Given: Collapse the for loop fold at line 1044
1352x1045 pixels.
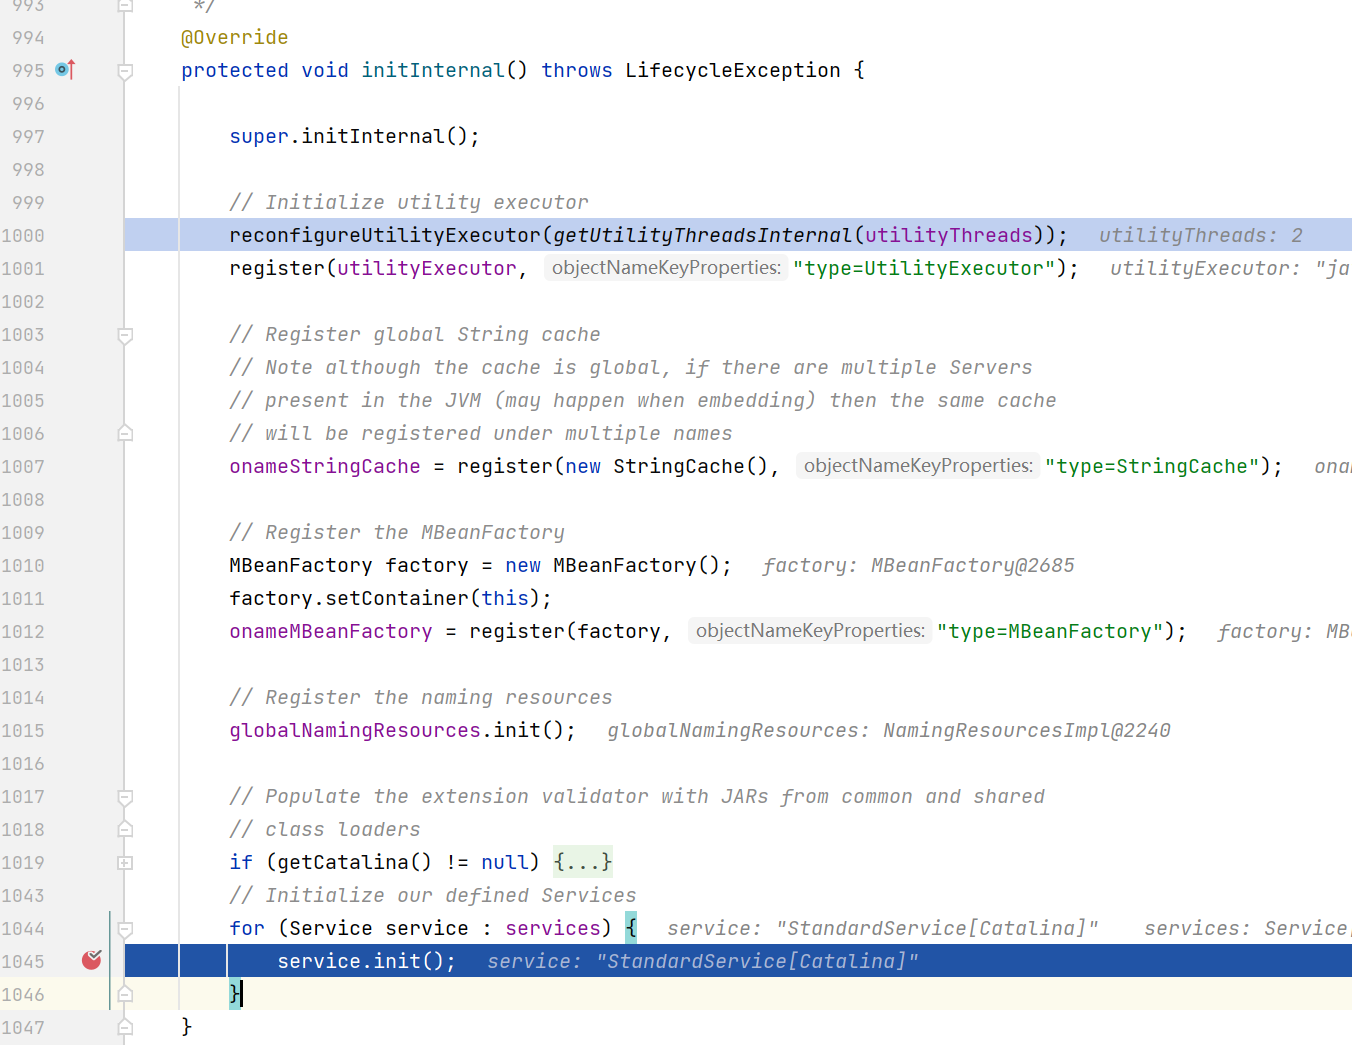Looking at the screenshot, I should (125, 929).
